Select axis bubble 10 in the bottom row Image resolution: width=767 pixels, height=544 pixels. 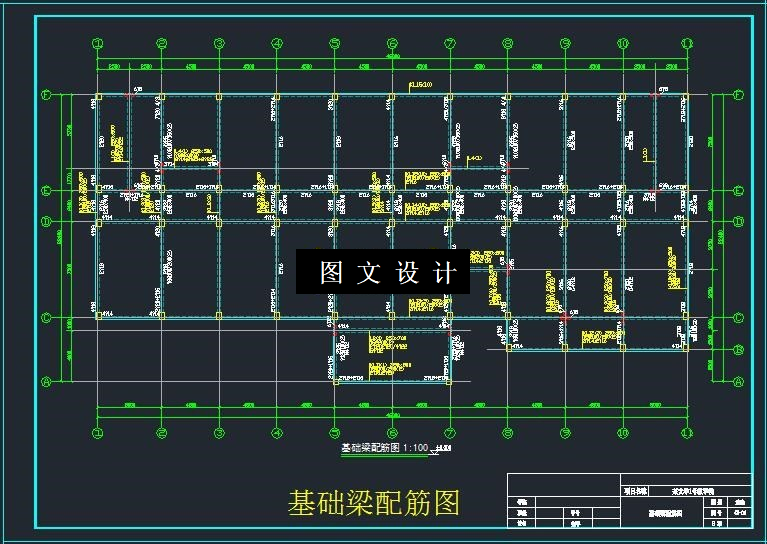[x=623, y=432]
